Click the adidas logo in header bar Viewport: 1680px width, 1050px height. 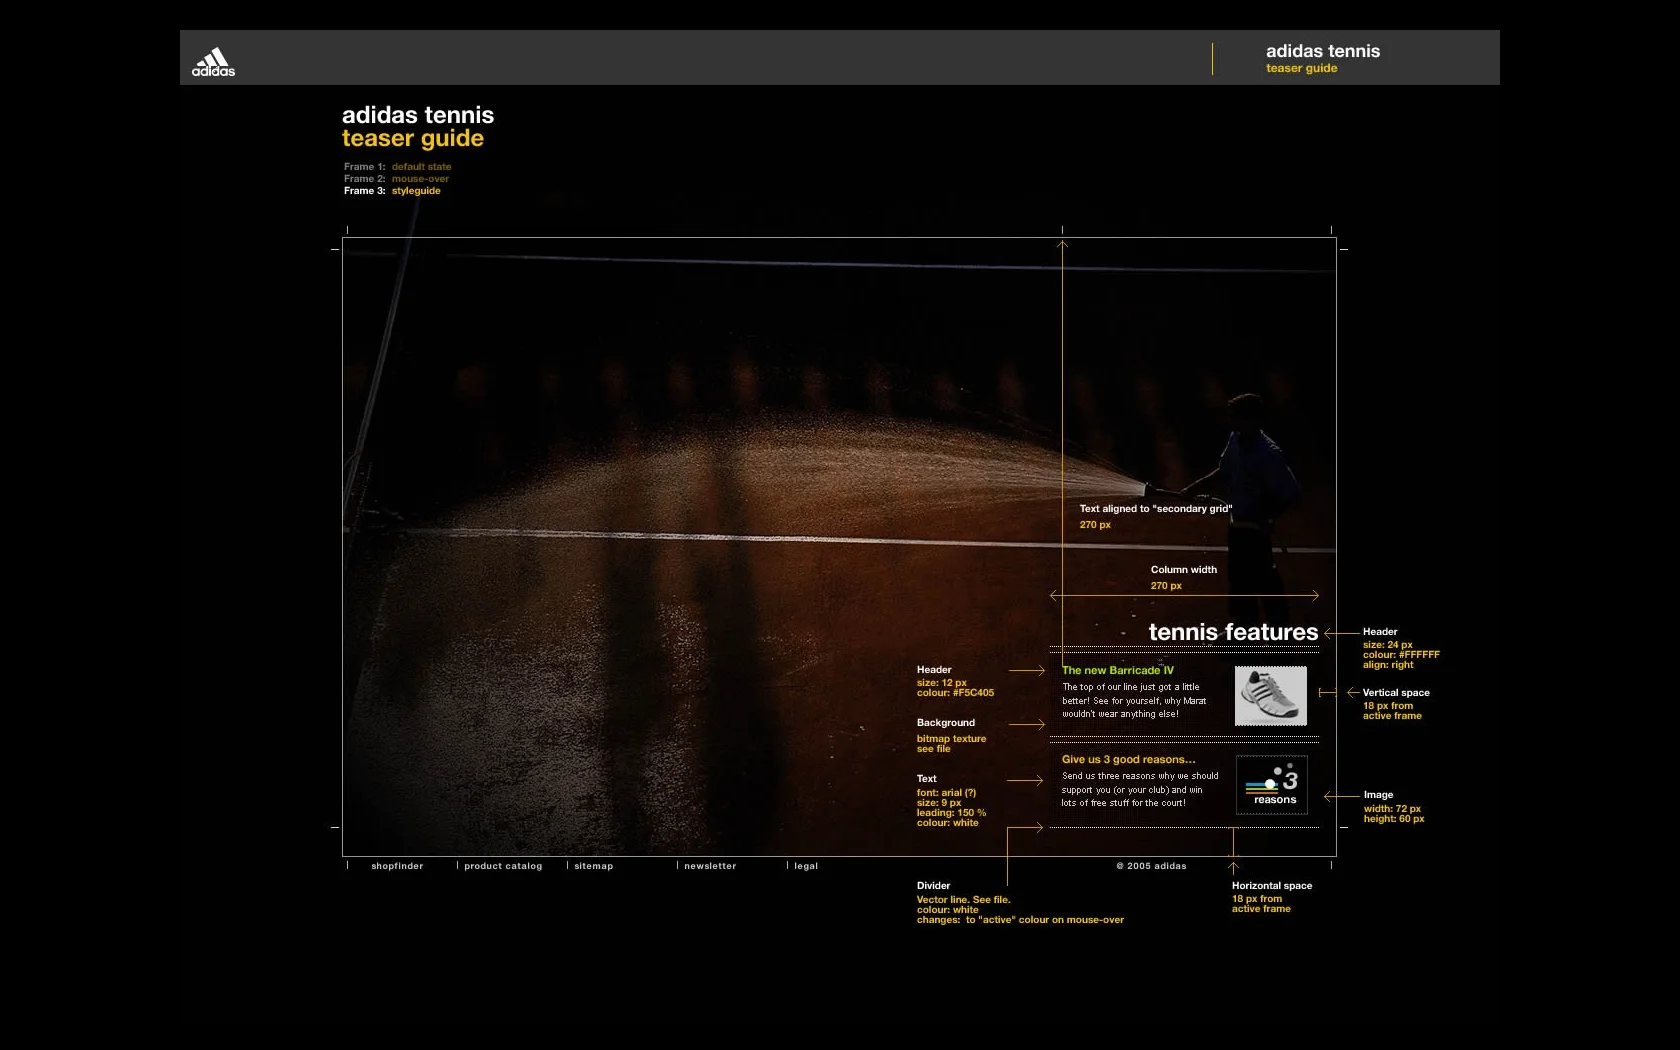[213, 62]
